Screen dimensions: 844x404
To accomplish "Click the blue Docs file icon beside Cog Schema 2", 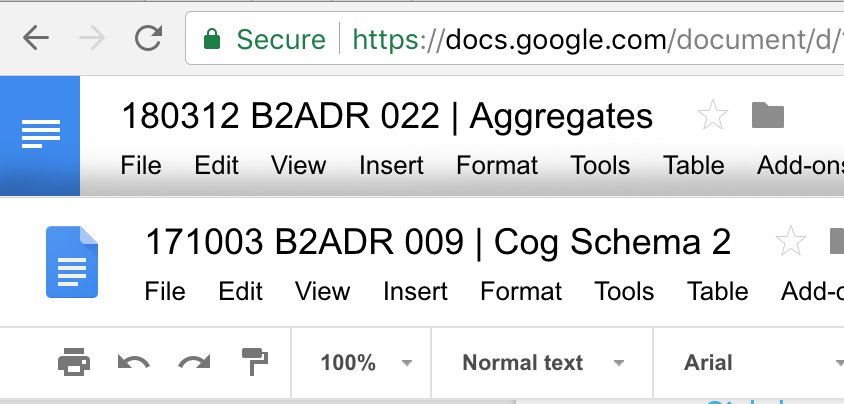I will point(72,262).
